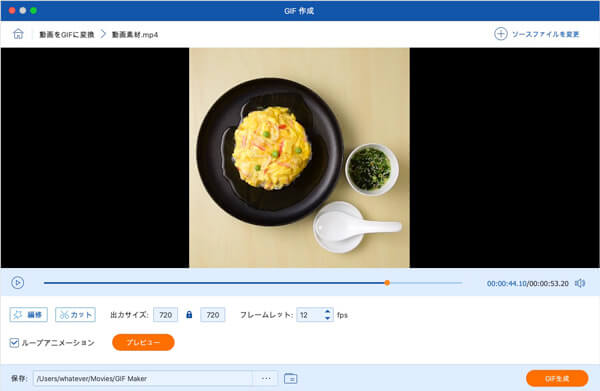
Task: Click the output height field 720
Action: 213,315
